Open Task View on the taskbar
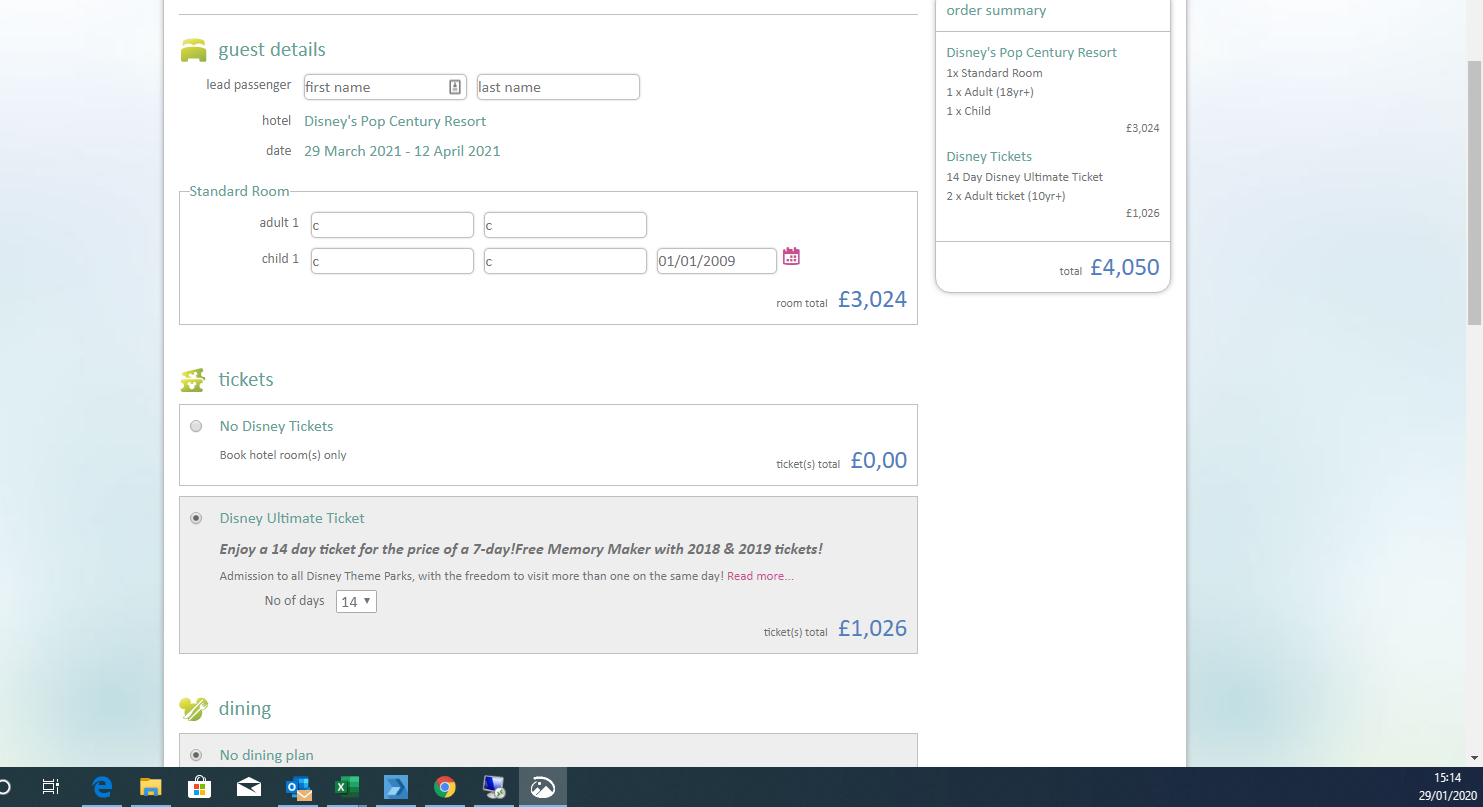1483x807 pixels. click(51, 787)
